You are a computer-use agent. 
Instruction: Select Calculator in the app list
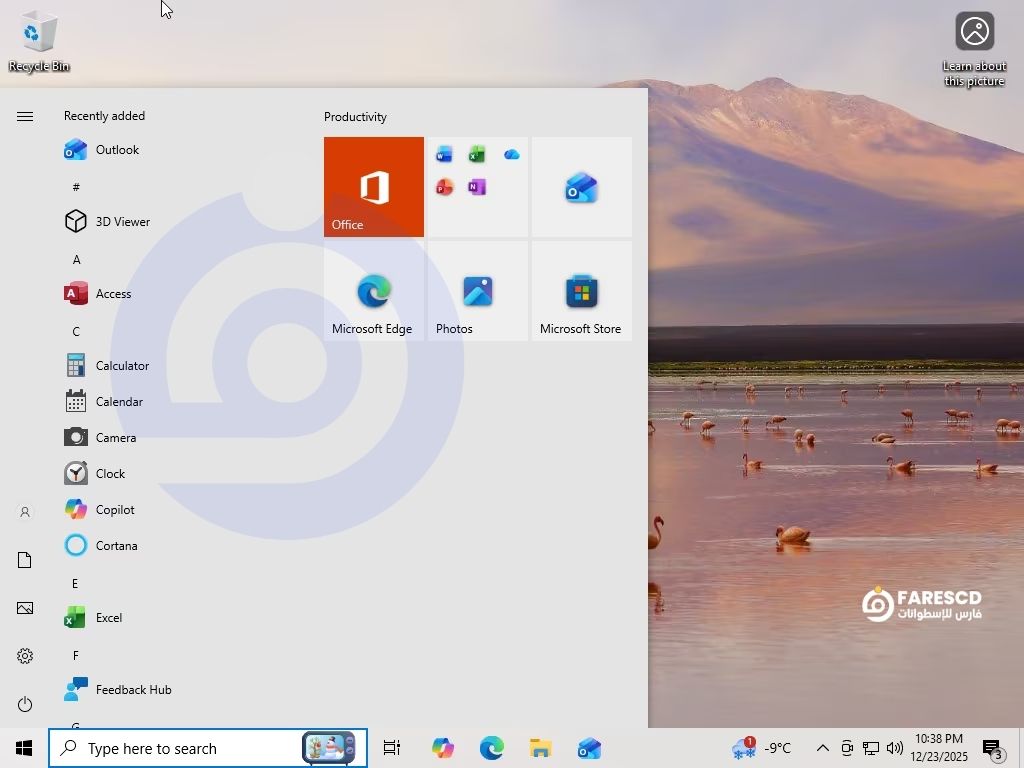tap(122, 366)
